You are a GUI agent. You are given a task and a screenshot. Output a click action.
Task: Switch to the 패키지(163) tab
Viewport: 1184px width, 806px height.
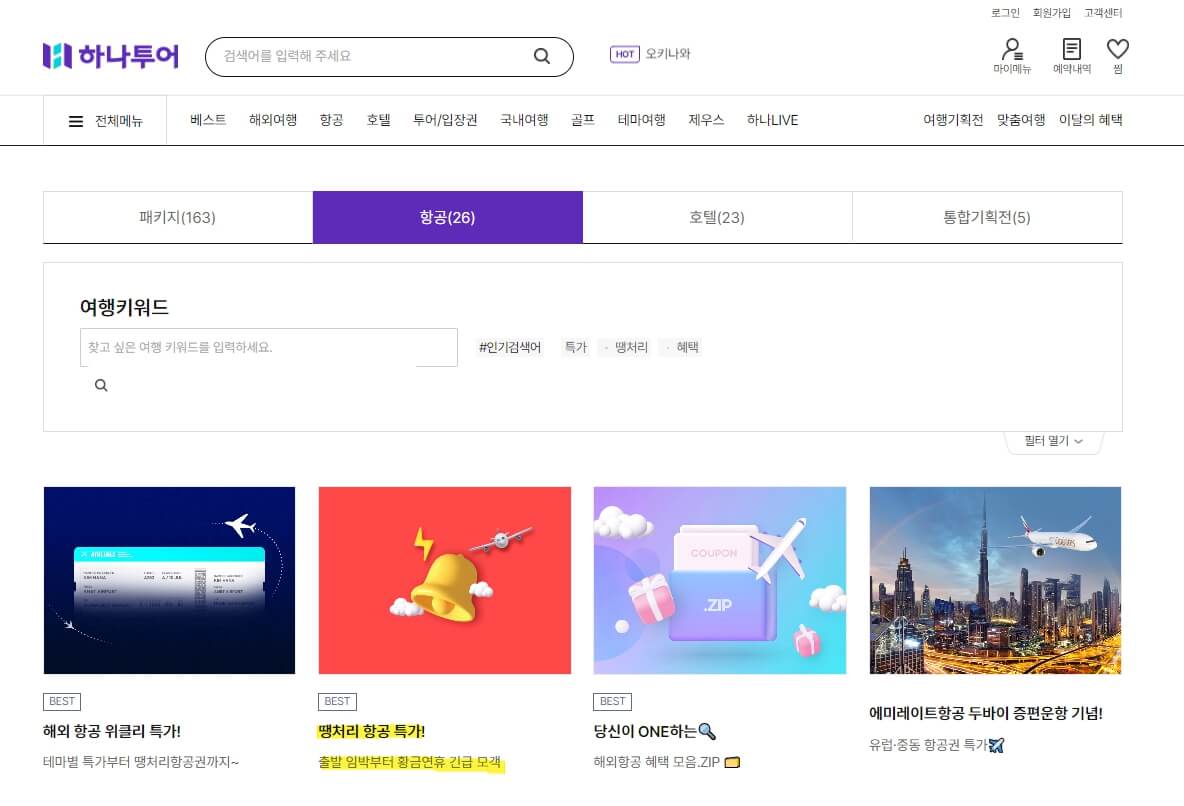coord(176,217)
